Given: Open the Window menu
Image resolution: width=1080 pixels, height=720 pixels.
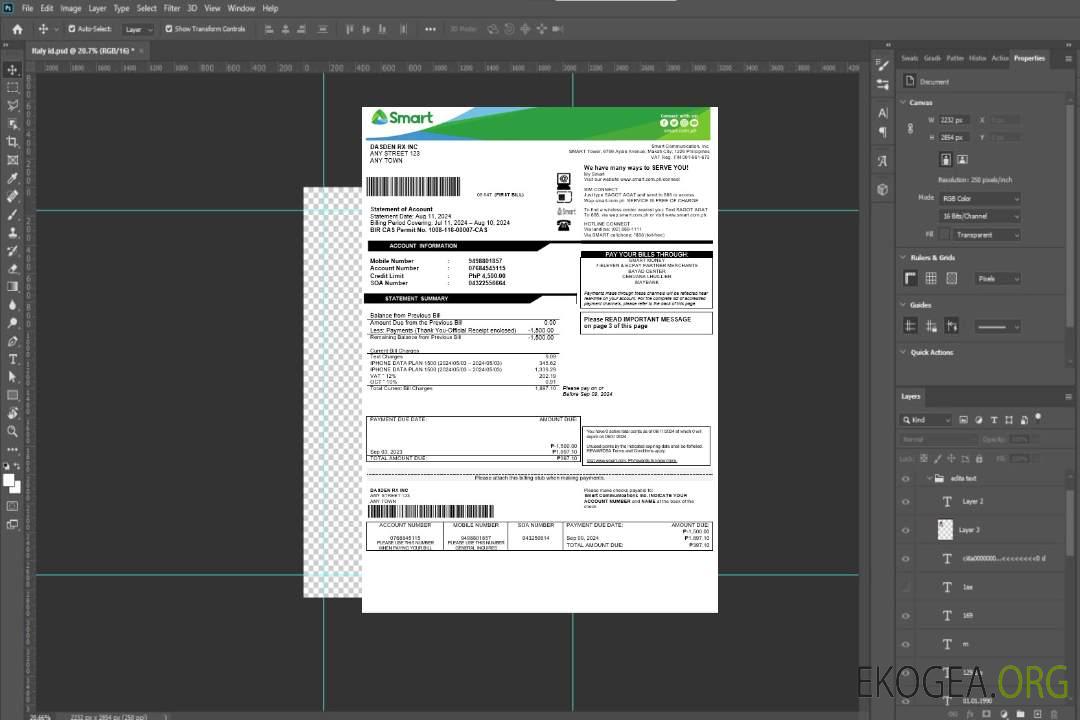Looking at the screenshot, I should (x=241, y=8).
